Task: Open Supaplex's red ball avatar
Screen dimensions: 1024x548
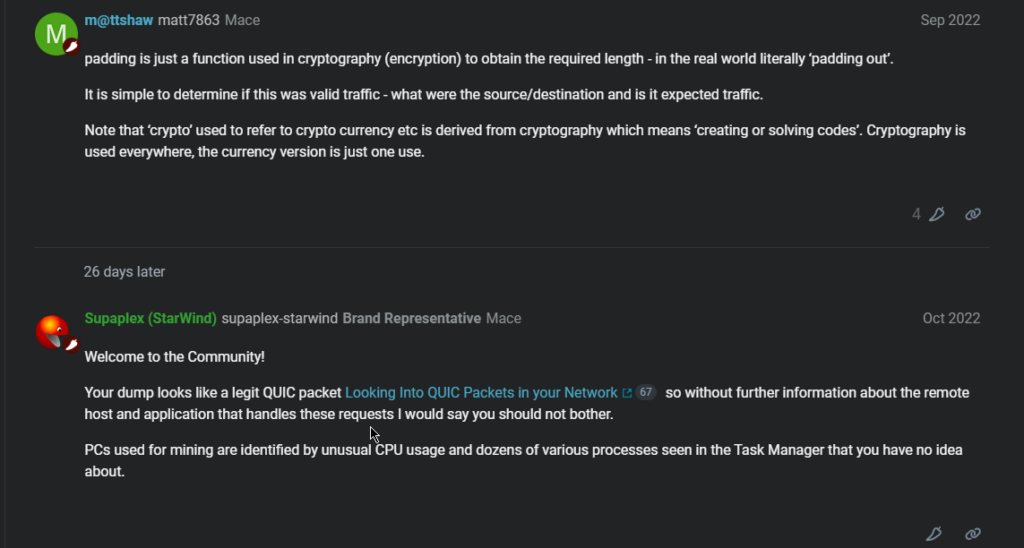Action: click(54, 332)
